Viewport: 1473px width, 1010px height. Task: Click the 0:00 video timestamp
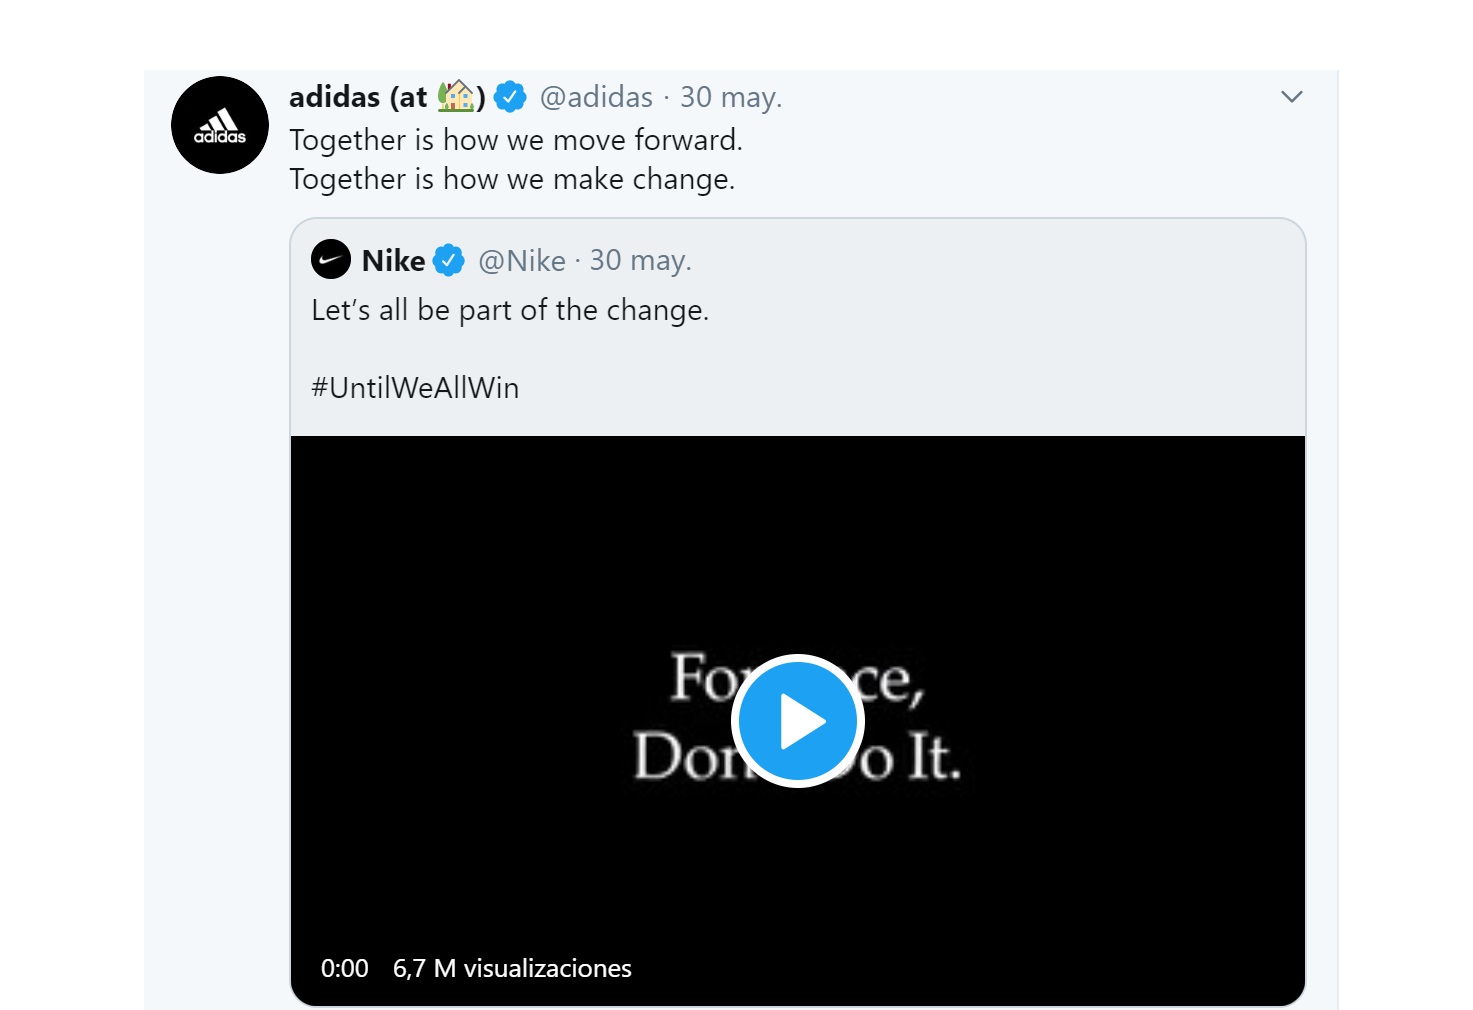345,968
